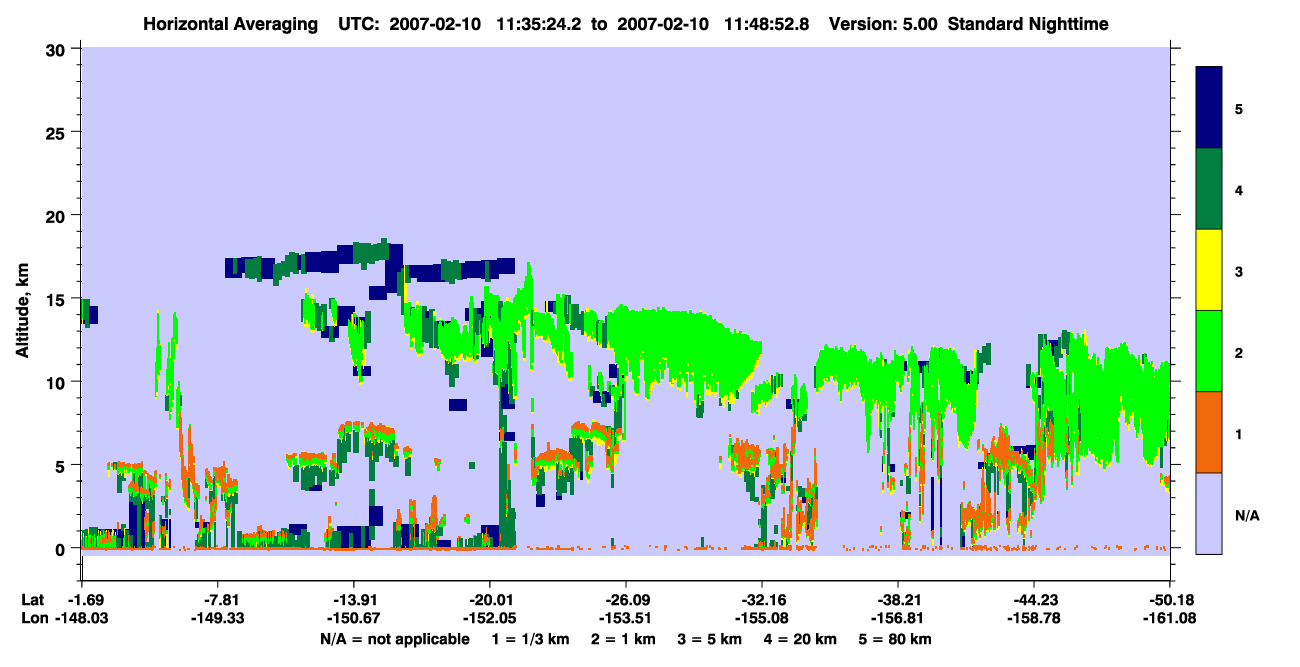This screenshot has height=667, width=1300.
Task: Click the longitude value '-149.33'
Action: point(217,618)
